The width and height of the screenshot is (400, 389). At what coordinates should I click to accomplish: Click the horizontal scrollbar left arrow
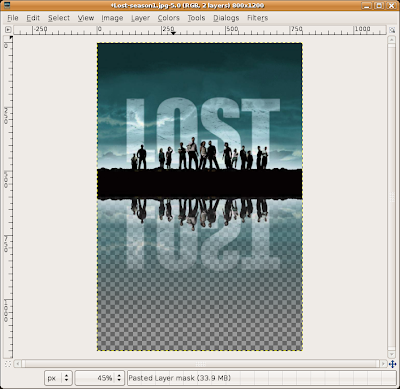pyautogui.click(x=18, y=364)
